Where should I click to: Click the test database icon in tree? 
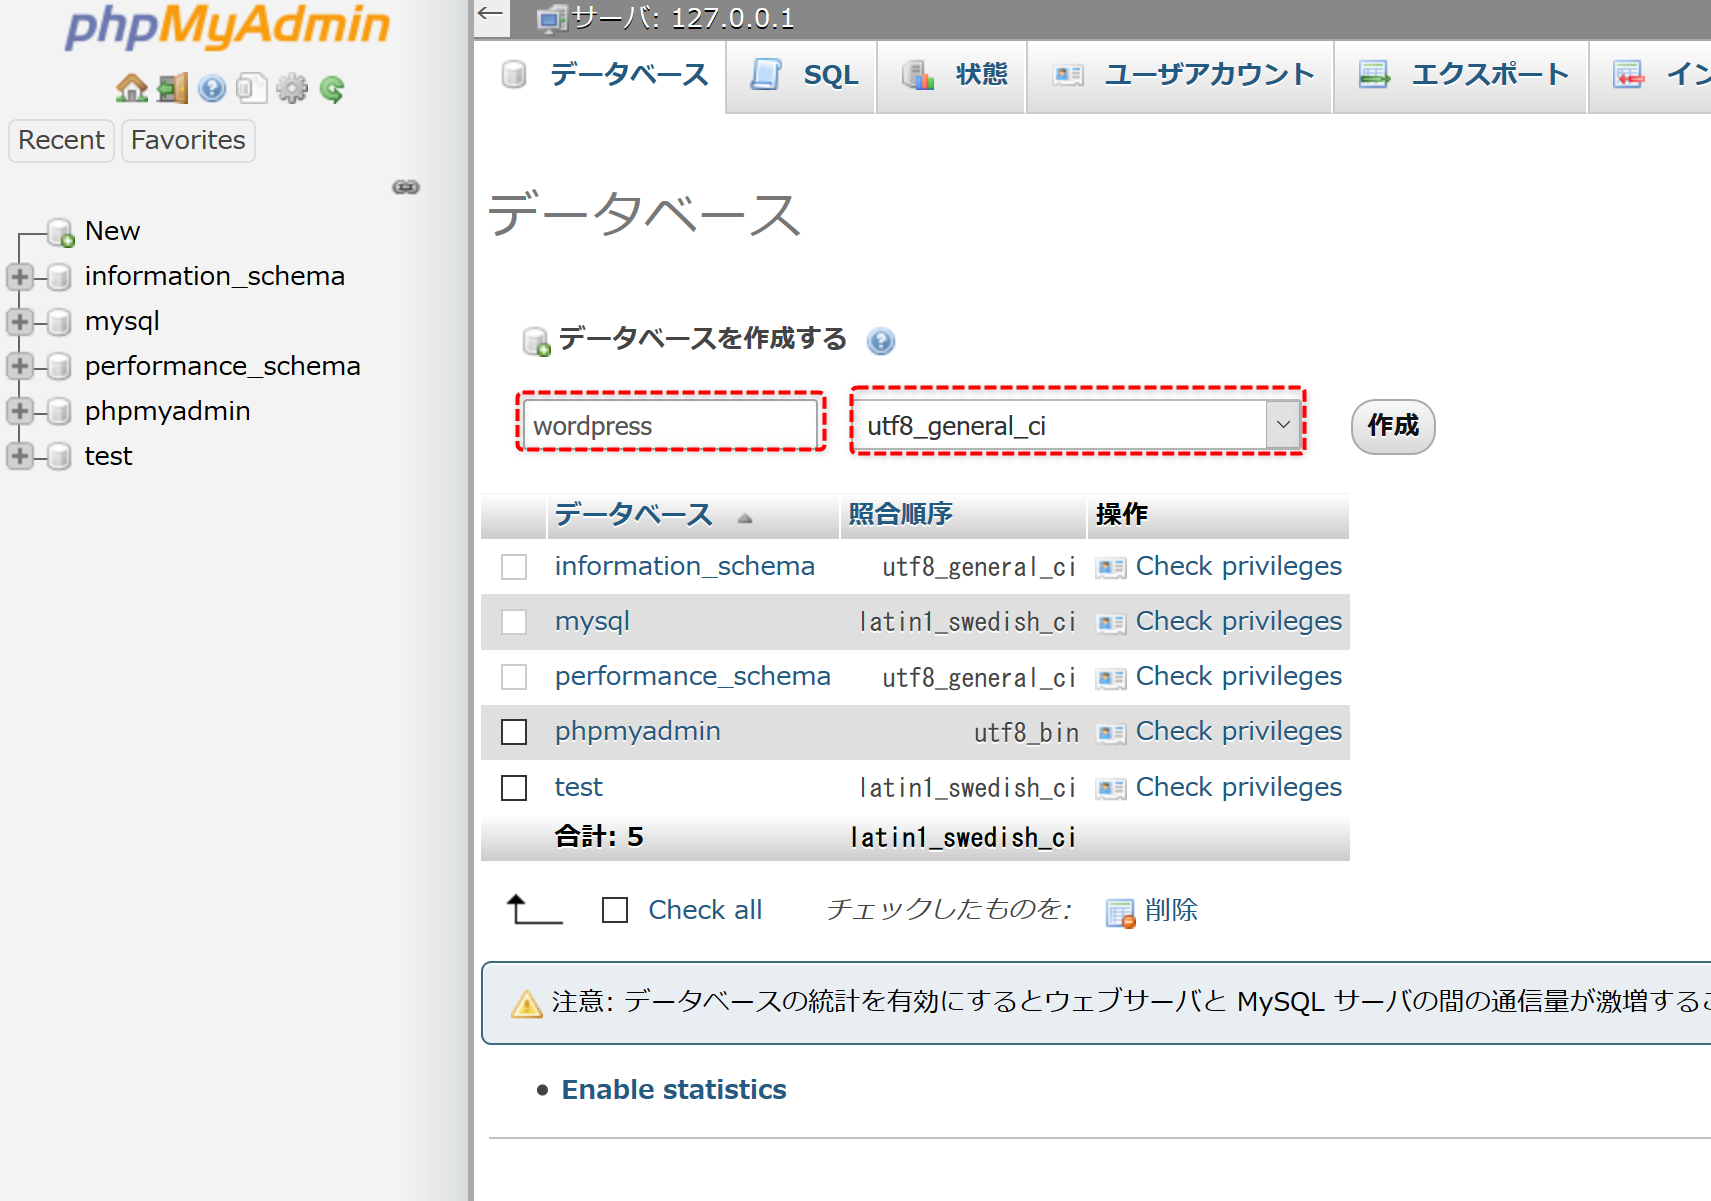click(x=59, y=456)
